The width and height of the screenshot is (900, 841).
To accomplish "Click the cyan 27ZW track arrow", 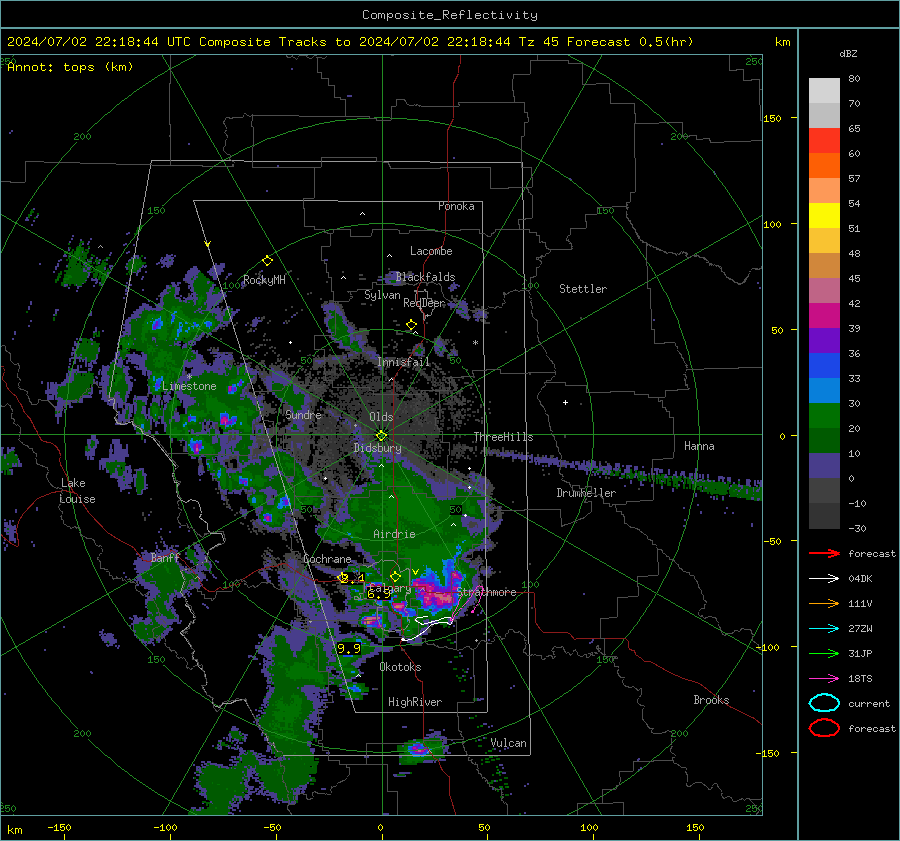I will [x=824, y=629].
